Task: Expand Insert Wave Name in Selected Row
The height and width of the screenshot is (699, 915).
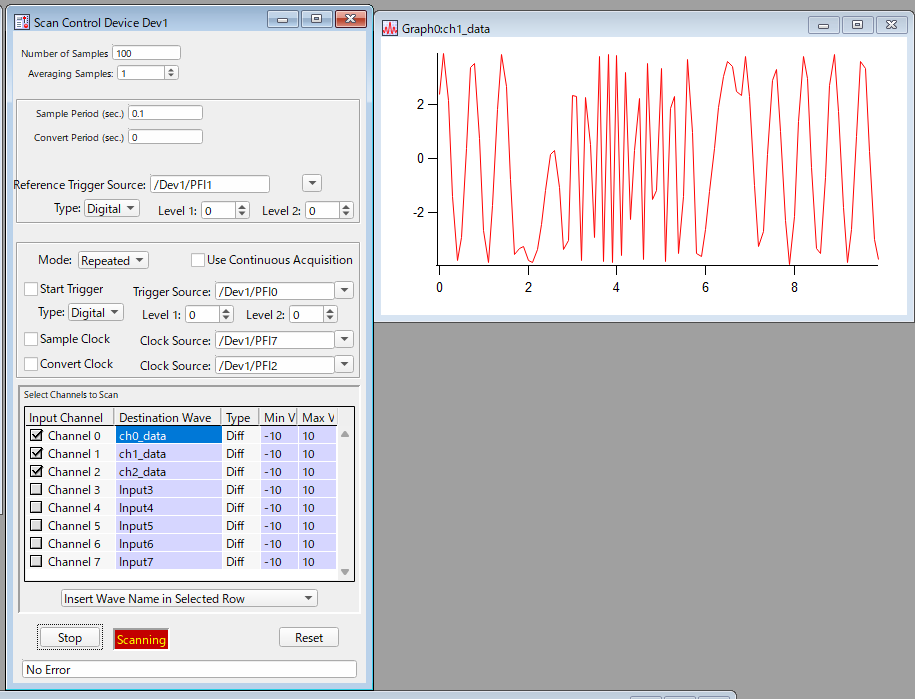Action: pos(189,599)
